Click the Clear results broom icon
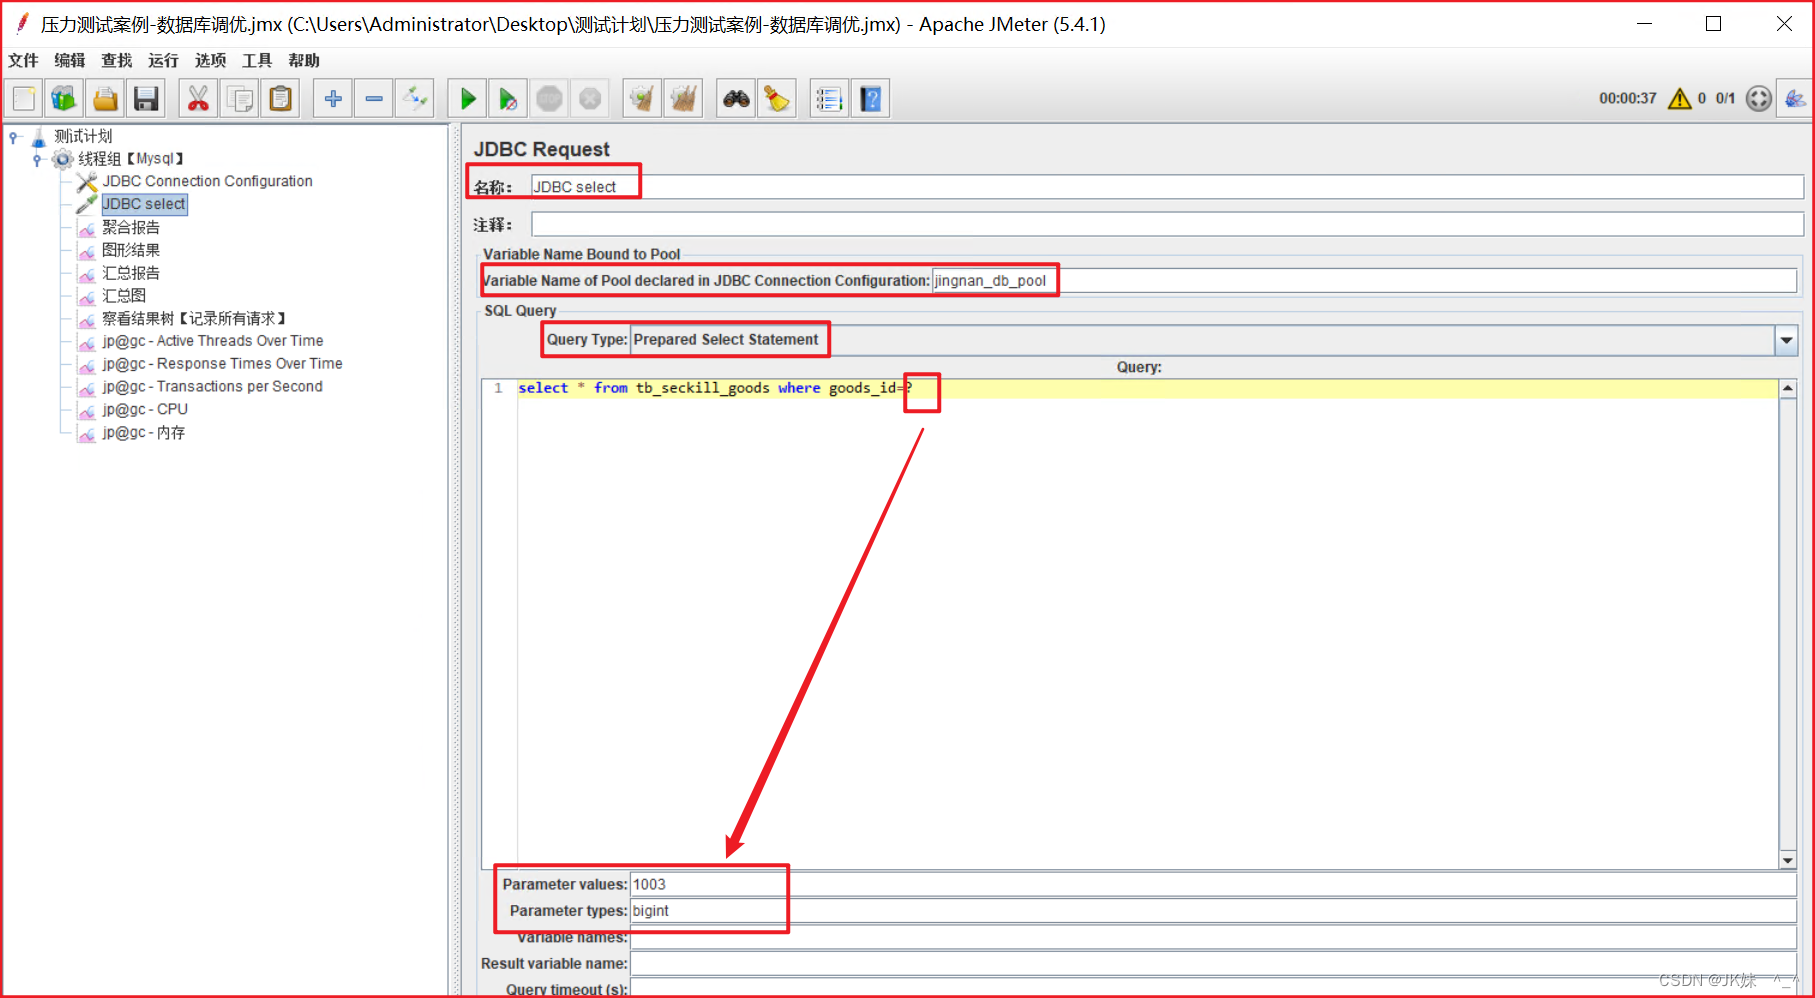The height and width of the screenshot is (998, 1815). pyautogui.click(x=642, y=99)
